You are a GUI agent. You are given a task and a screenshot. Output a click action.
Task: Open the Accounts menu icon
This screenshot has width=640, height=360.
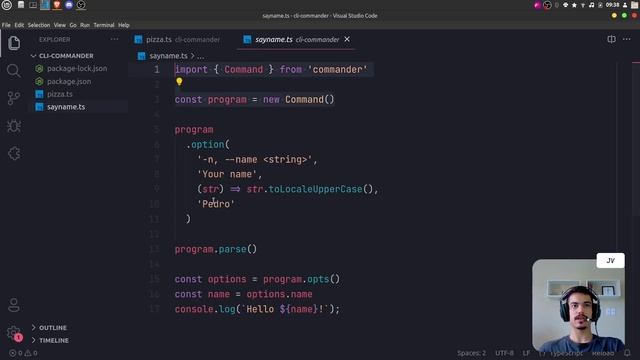pos(14,304)
